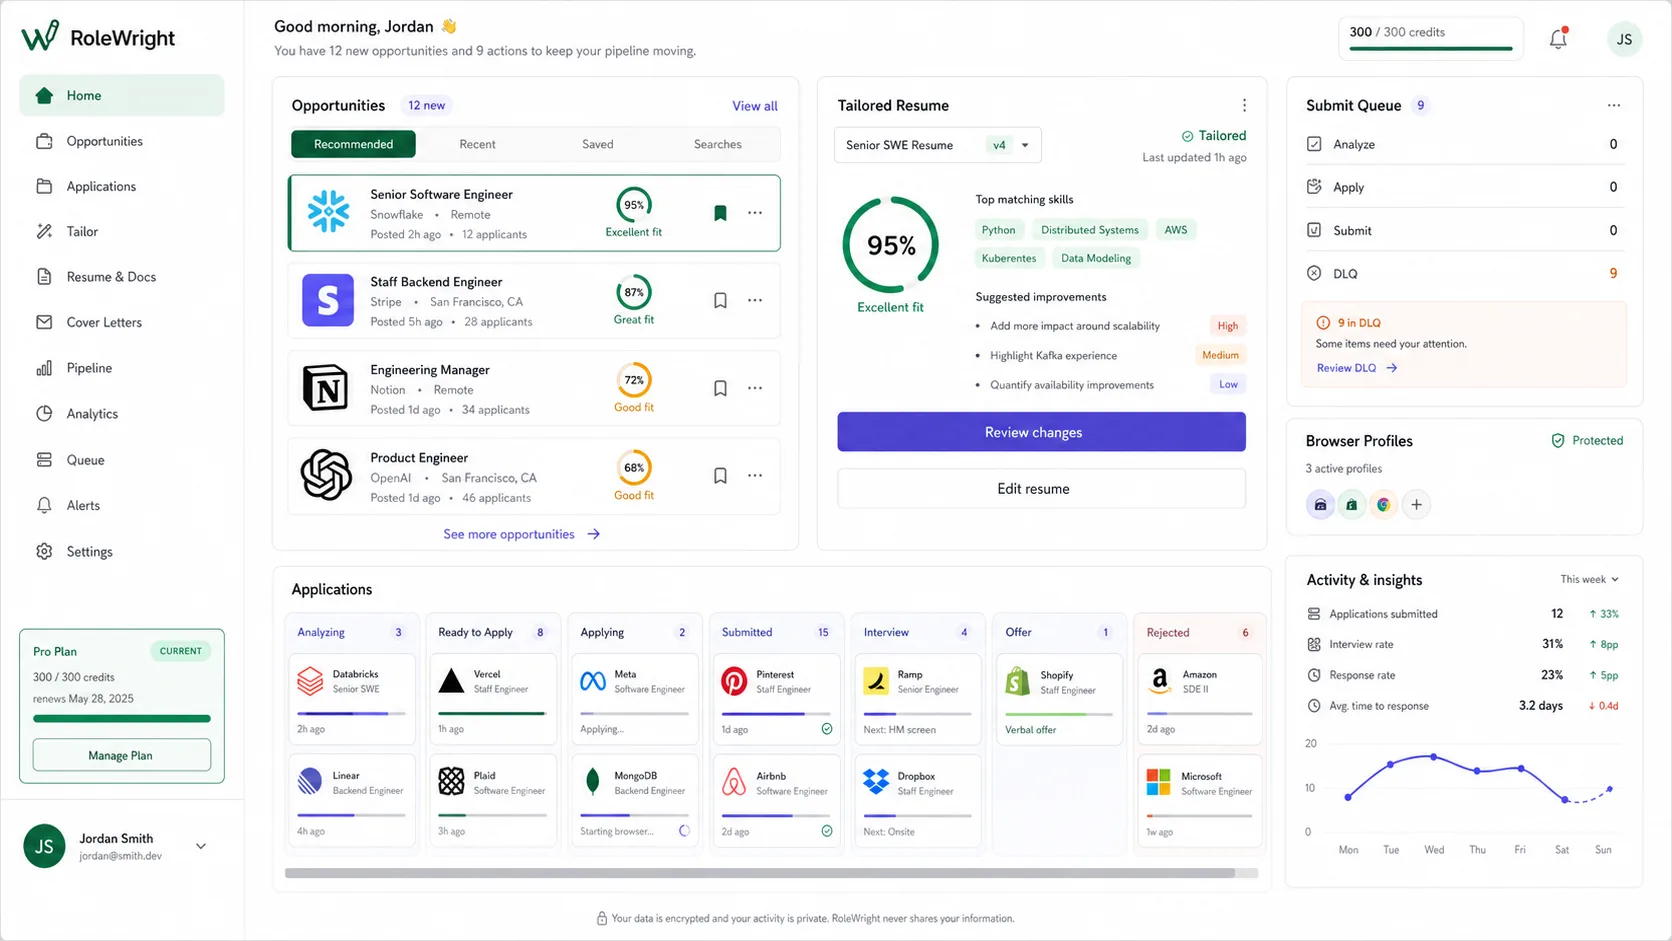Screen dimensions: 1672x941
Task: Unsave the Snowflake job bookmark
Action: click(720, 213)
